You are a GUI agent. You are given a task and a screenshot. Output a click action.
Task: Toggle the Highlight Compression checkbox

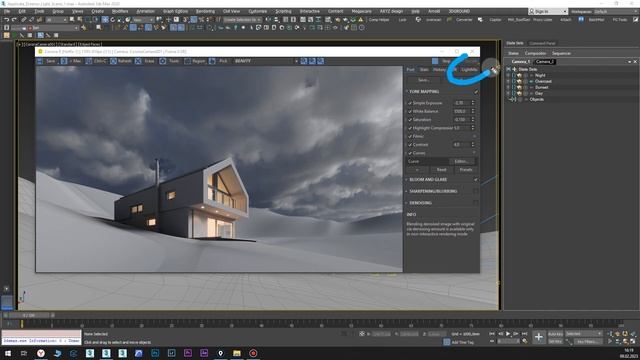coord(410,128)
